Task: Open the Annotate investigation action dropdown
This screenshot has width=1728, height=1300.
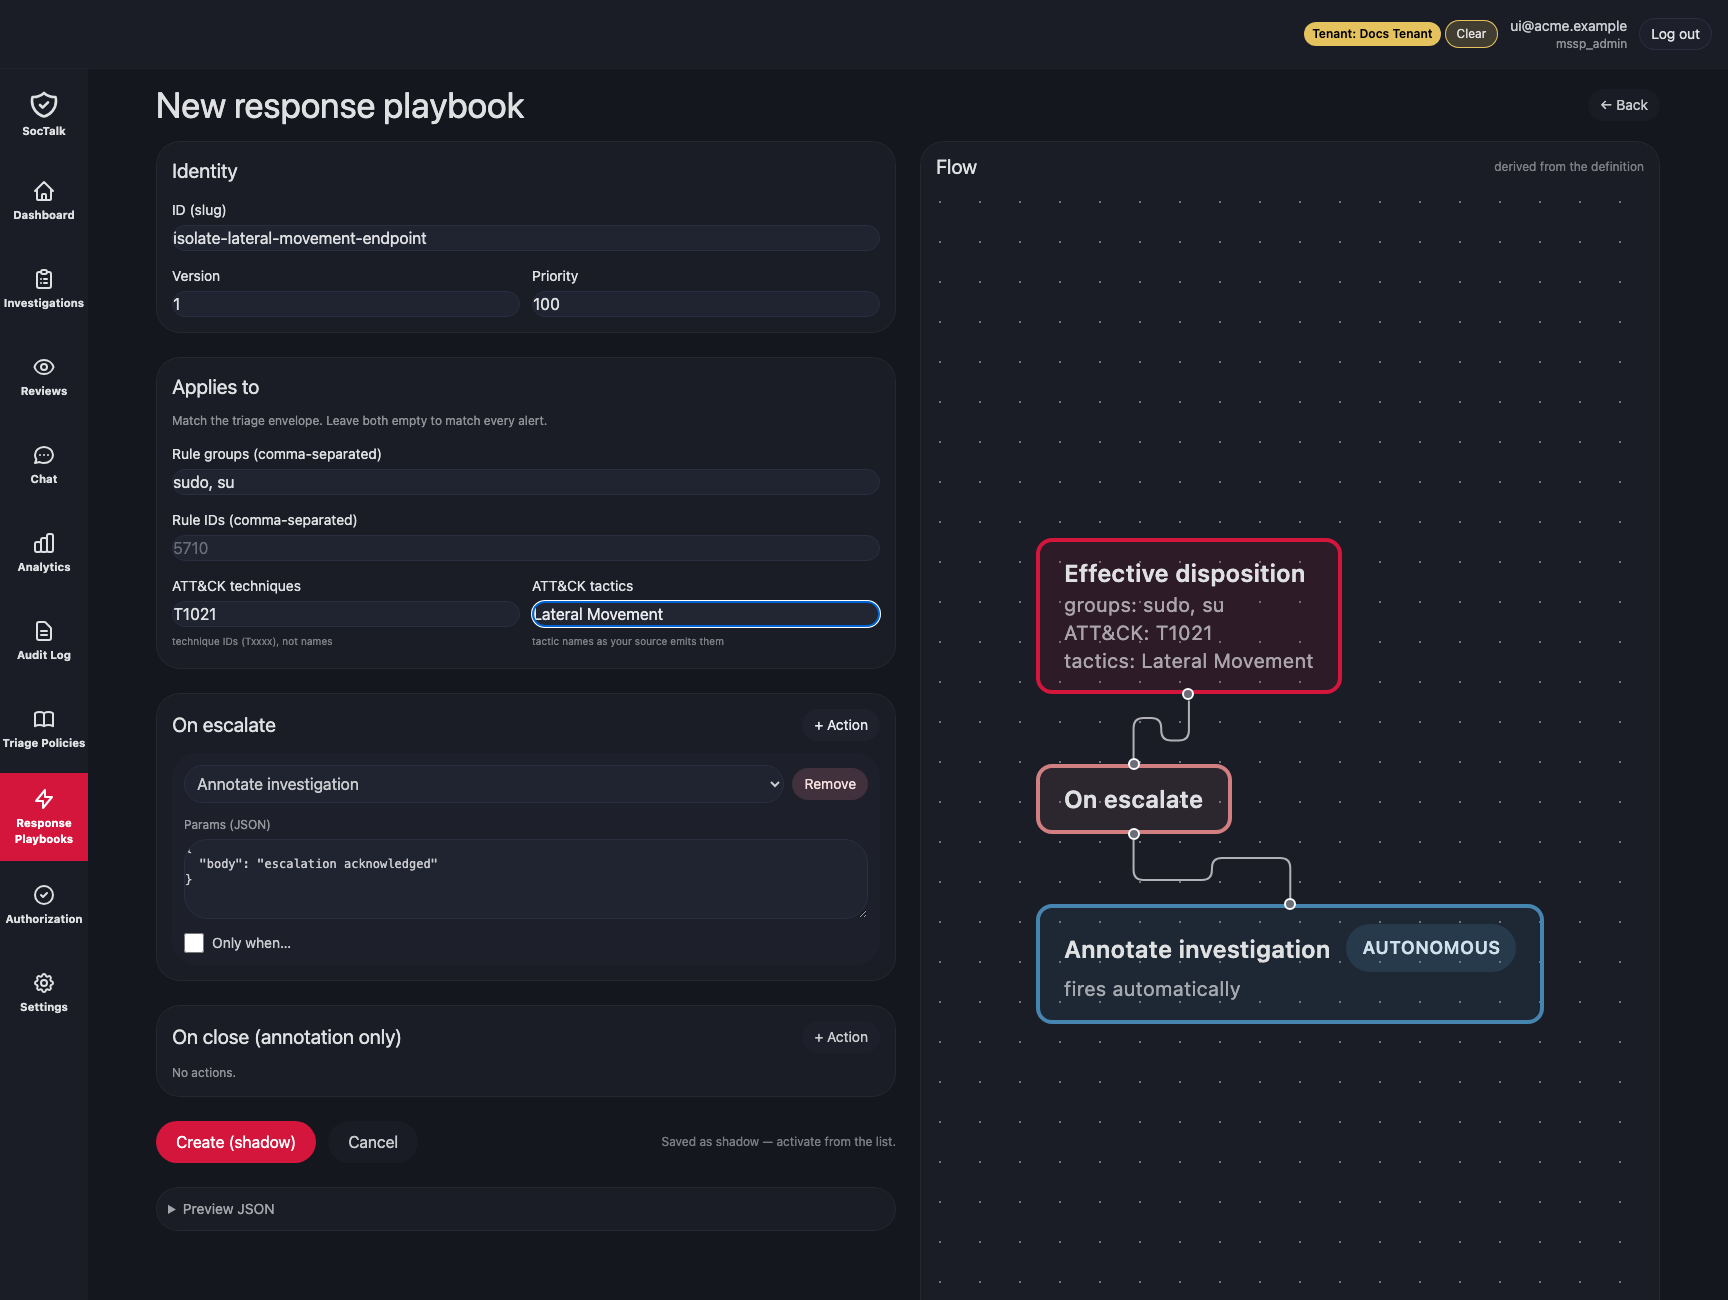Action: tap(485, 784)
